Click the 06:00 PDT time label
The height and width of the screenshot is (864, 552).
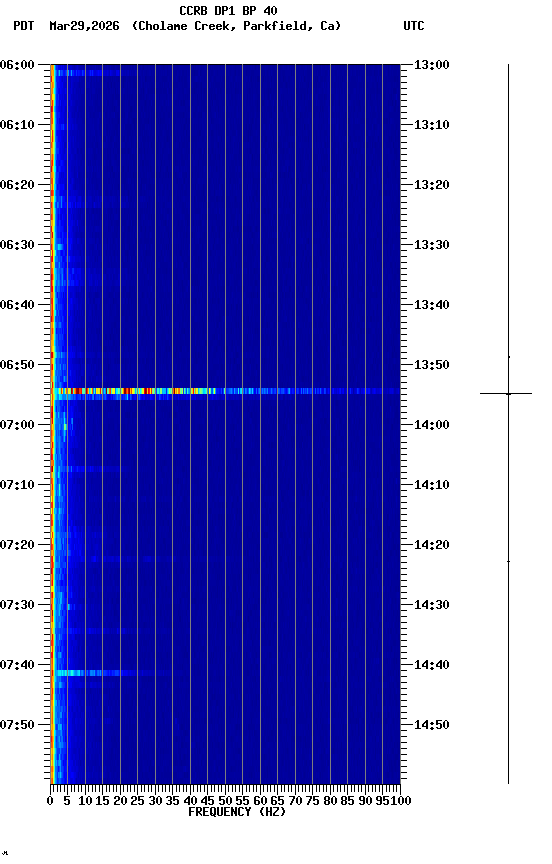pyautogui.click(x=17, y=65)
